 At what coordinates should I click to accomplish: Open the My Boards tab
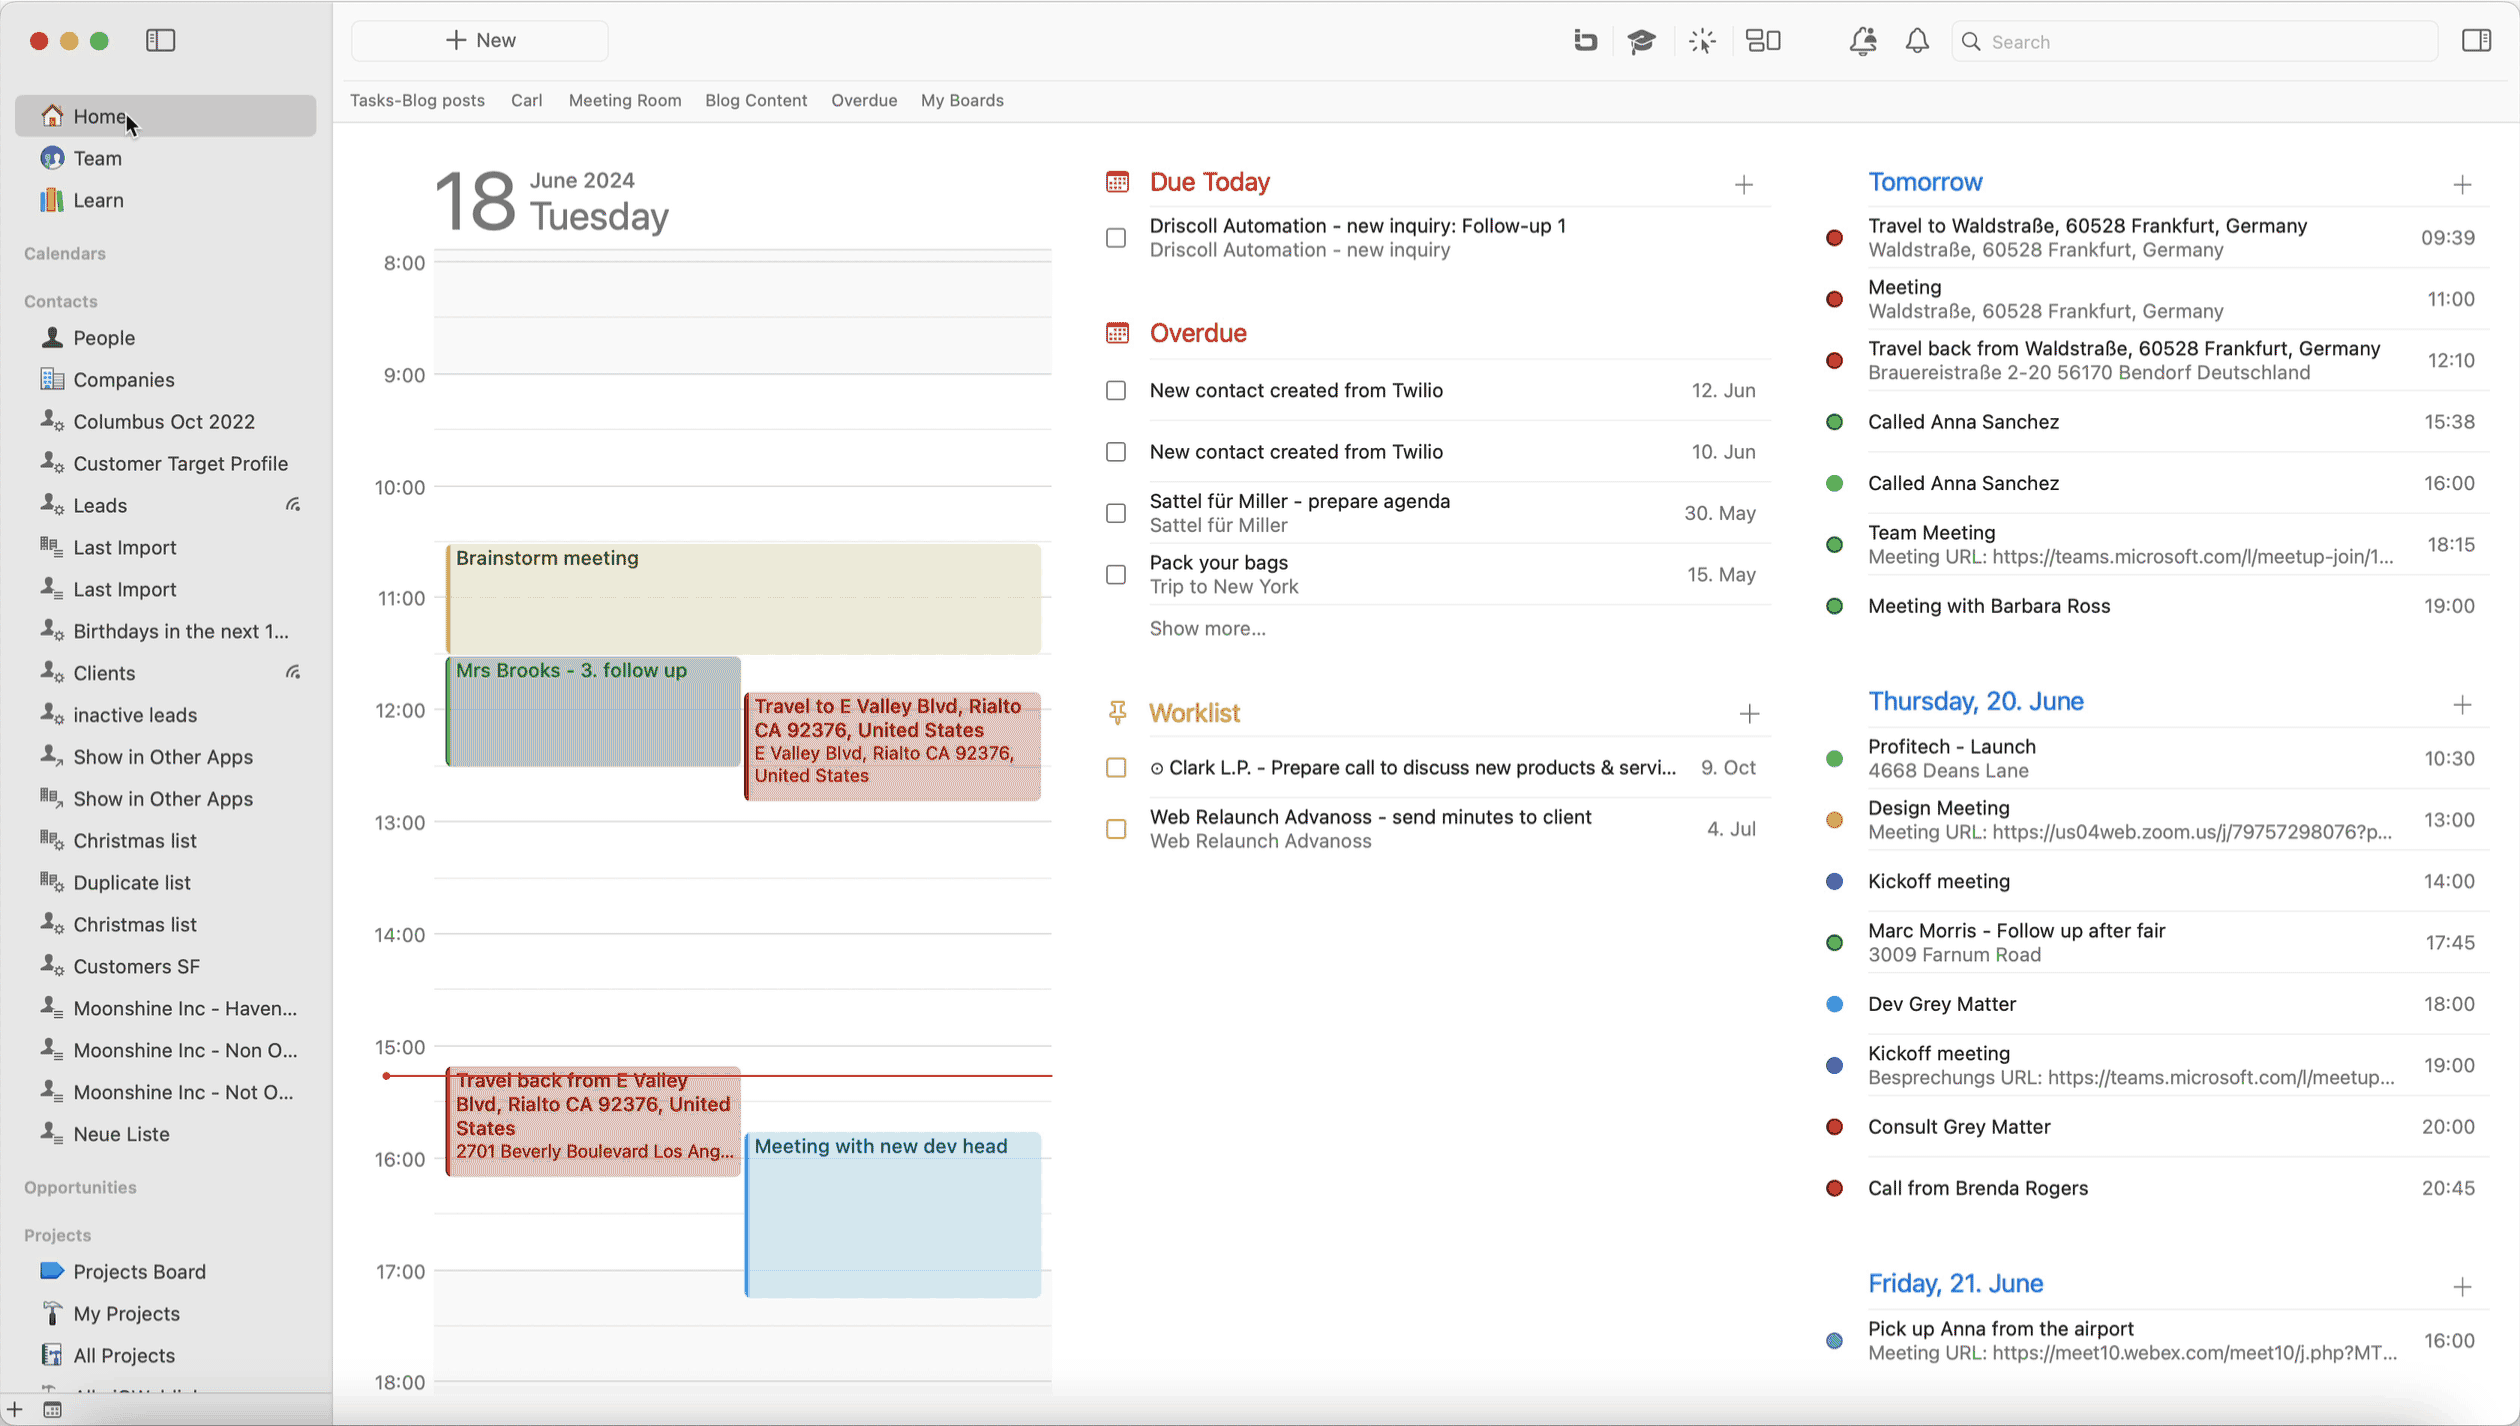pyautogui.click(x=962, y=101)
